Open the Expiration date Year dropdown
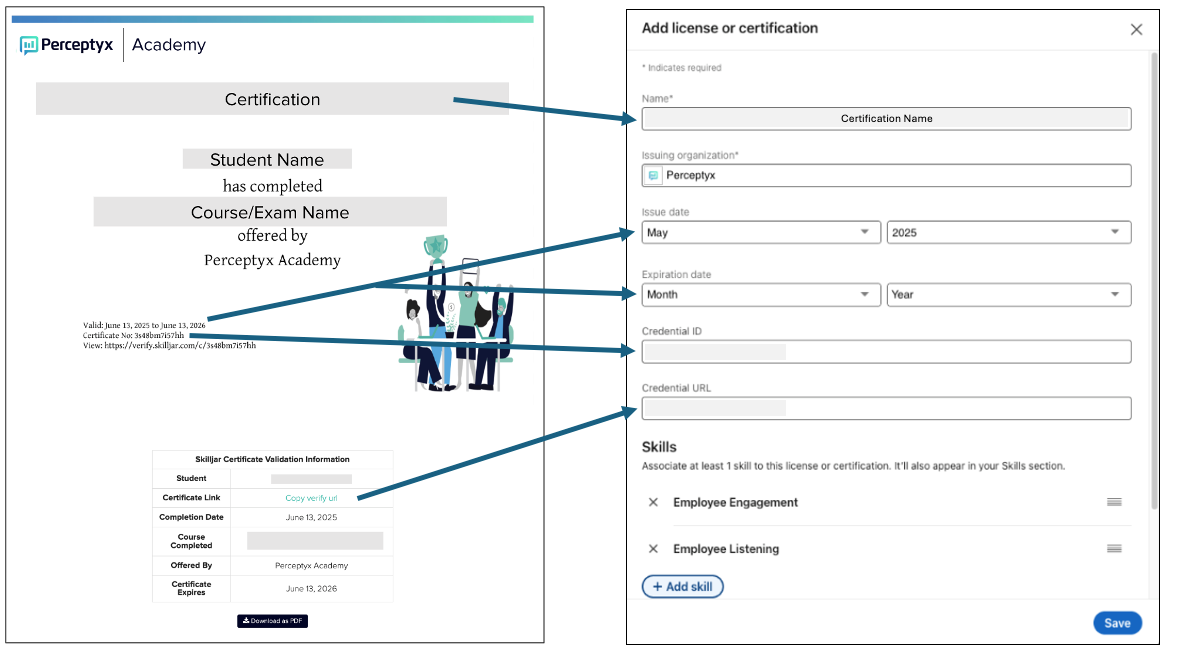 (x=1008, y=295)
